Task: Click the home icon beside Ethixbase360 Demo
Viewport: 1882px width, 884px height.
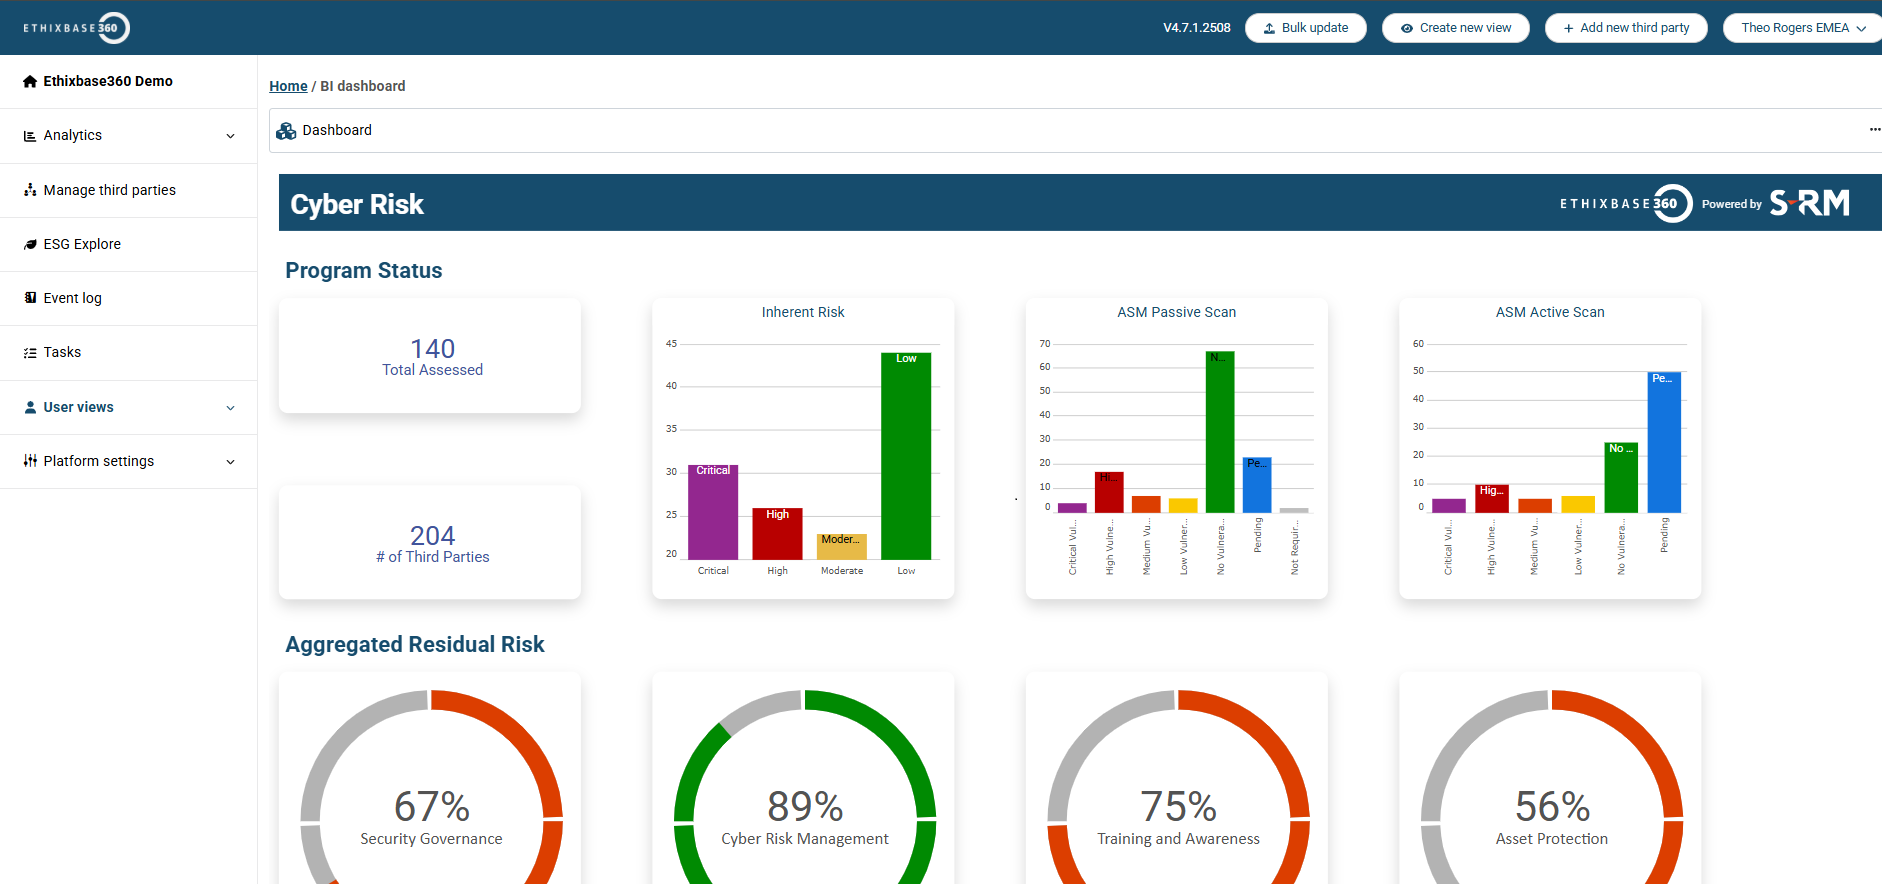Action: (30, 82)
